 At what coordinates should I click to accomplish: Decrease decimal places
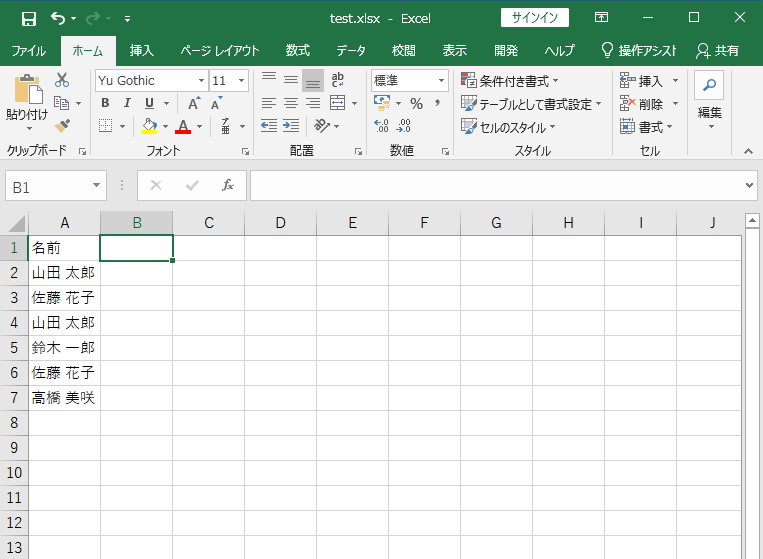click(x=404, y=126)
